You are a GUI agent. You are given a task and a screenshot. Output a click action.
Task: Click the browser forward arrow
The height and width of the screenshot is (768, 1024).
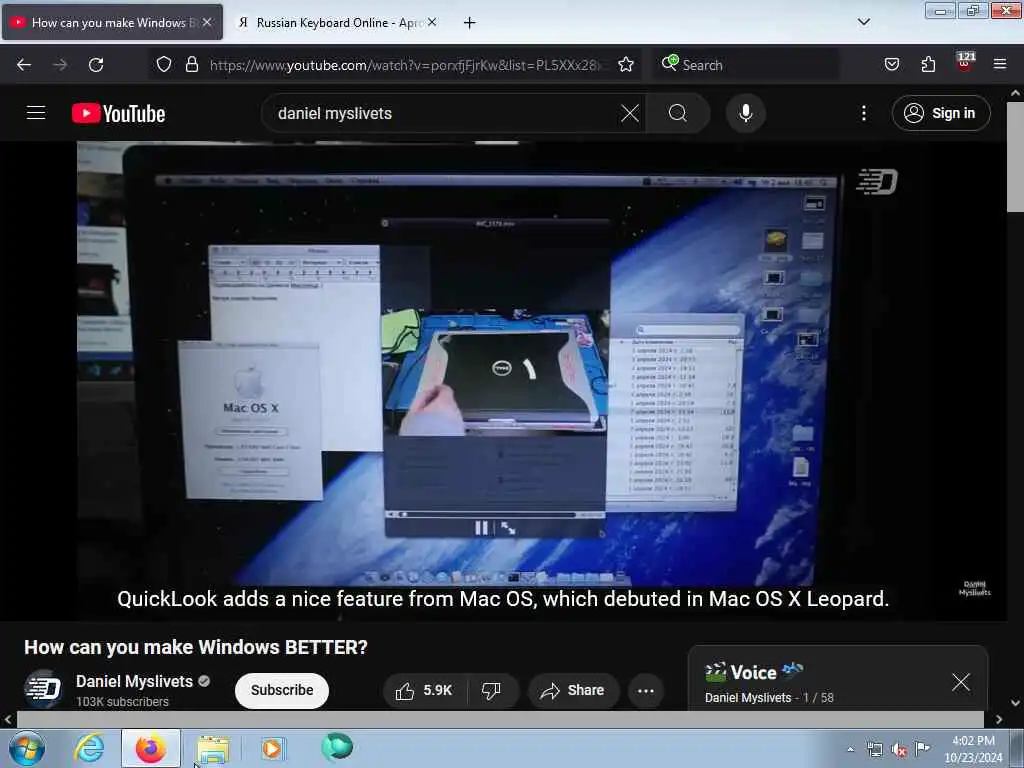pos(60,65)
